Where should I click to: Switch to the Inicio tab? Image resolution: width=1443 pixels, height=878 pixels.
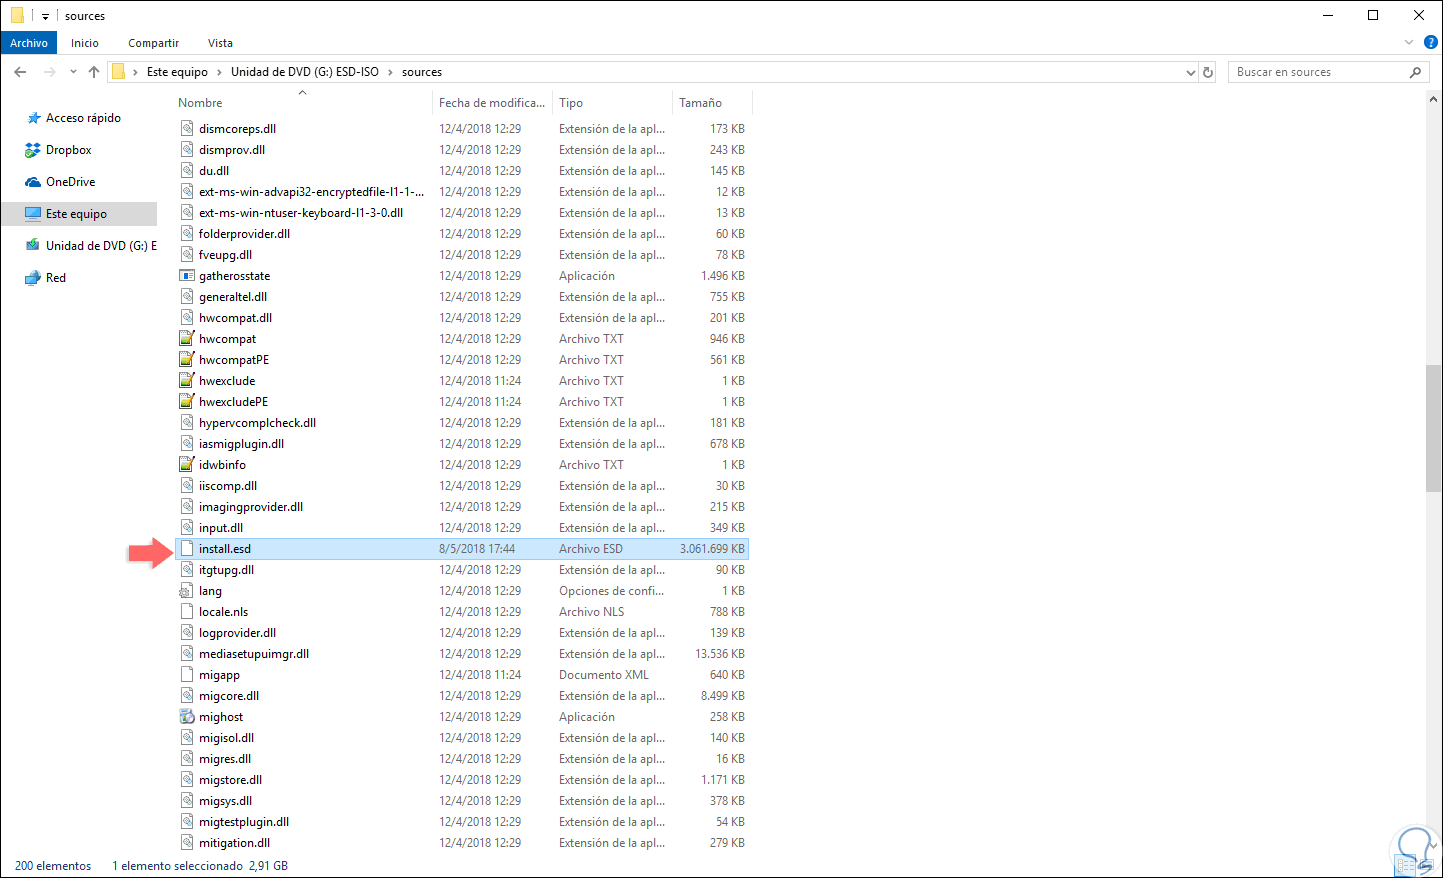point(85,43)
